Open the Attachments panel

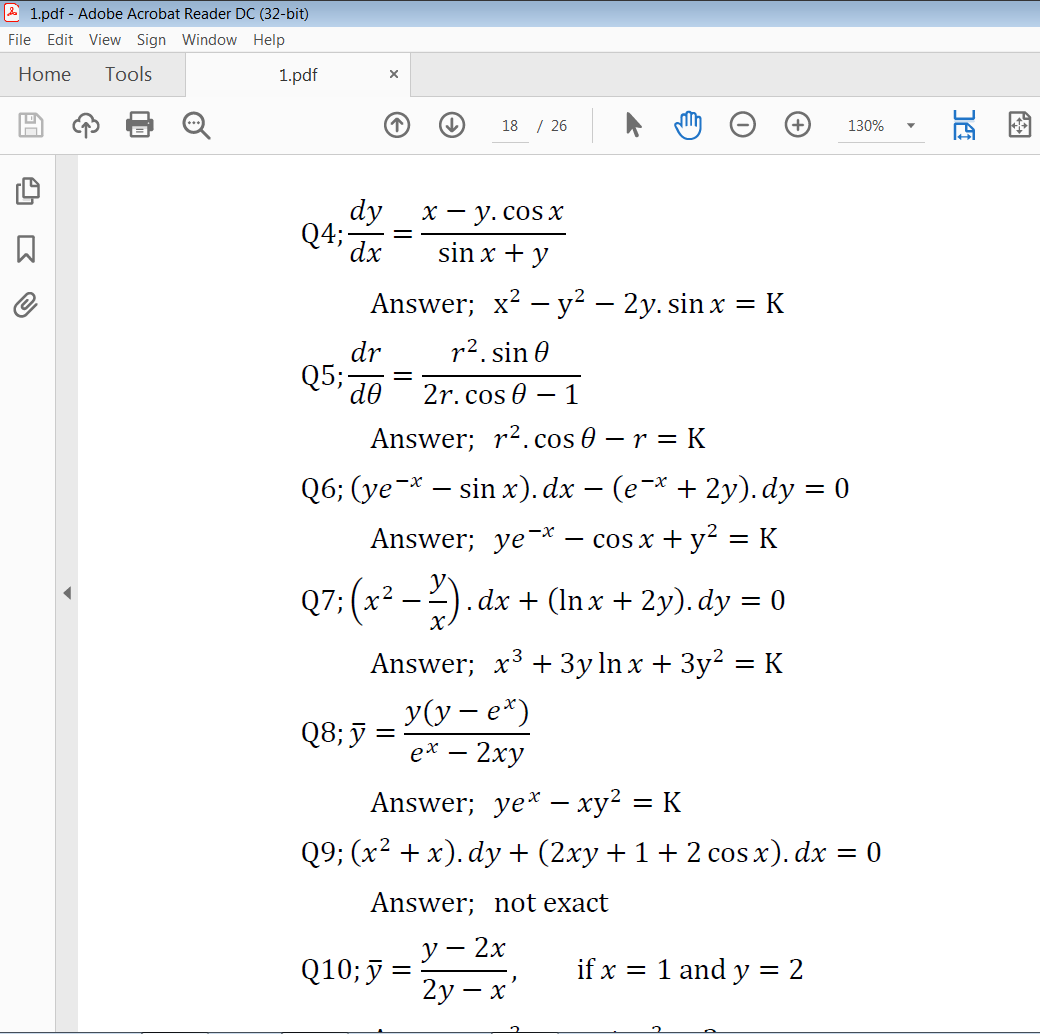click(x=27, y=305)
